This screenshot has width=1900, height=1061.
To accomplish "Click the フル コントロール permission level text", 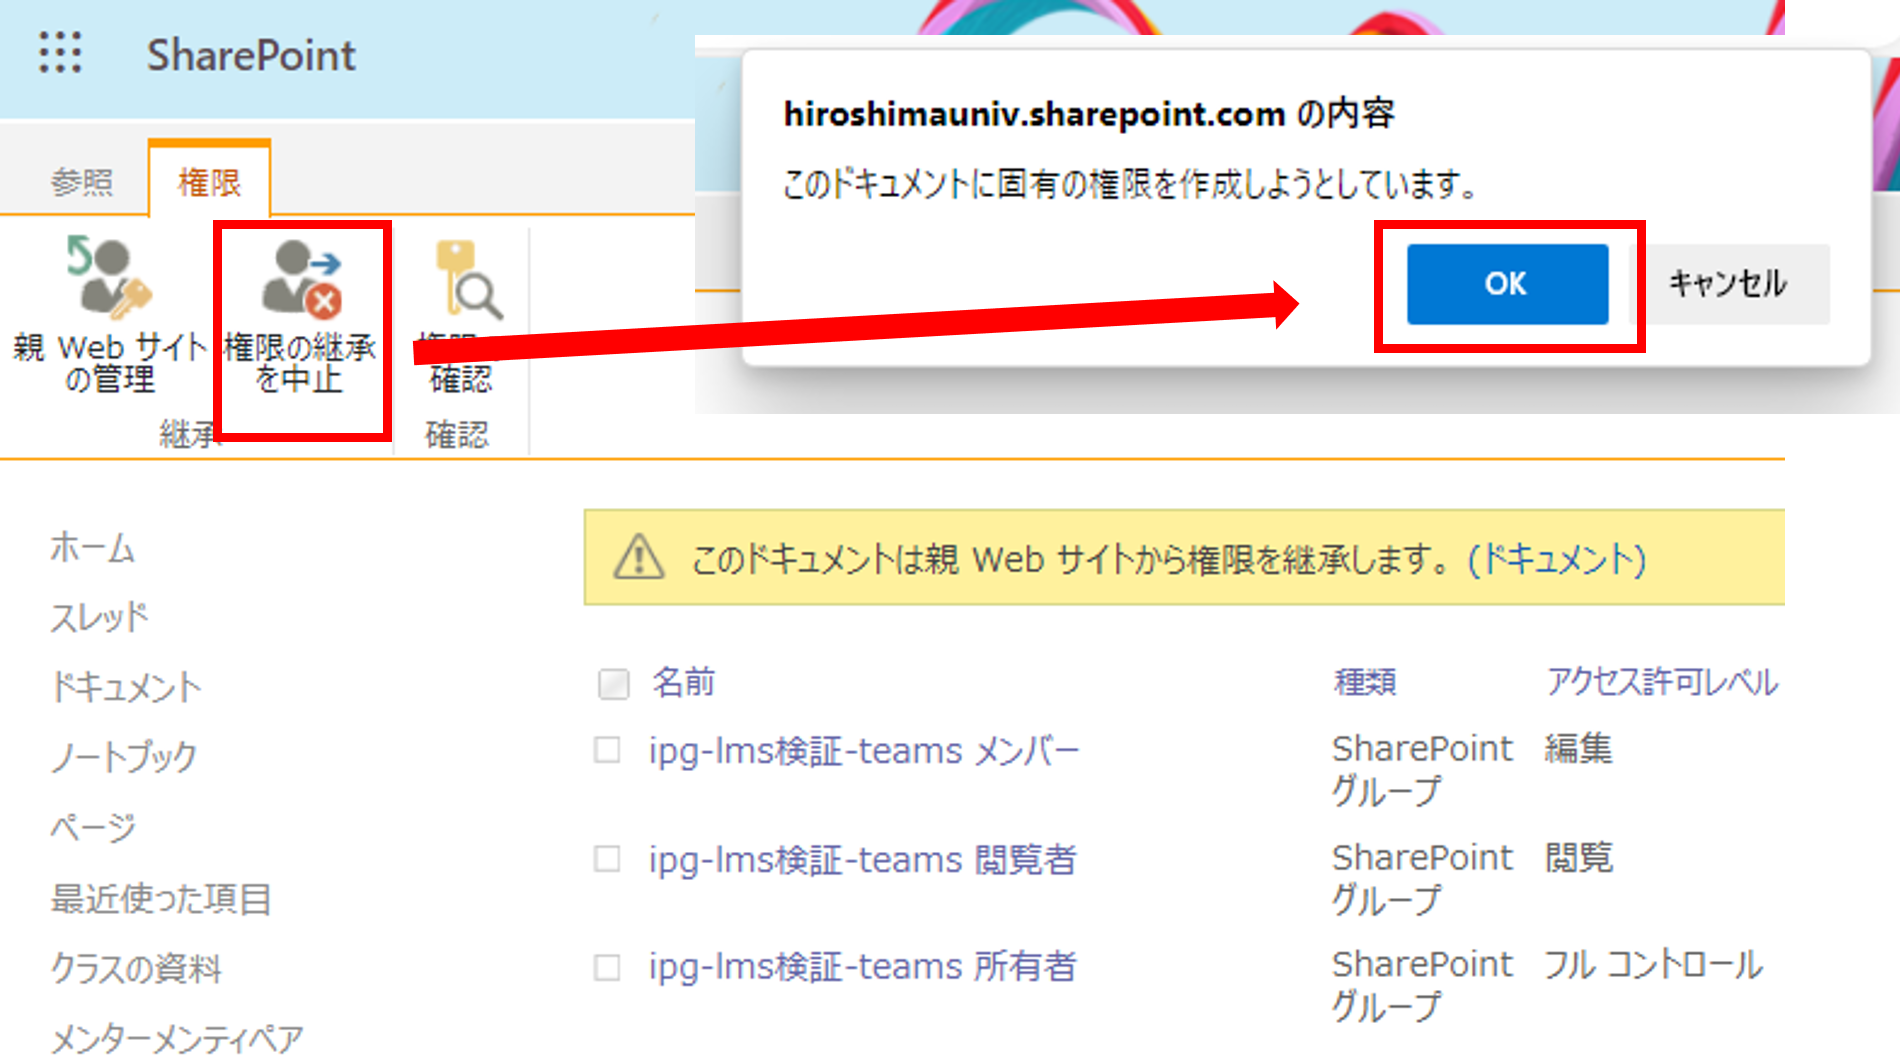I will click(1654, 965).
